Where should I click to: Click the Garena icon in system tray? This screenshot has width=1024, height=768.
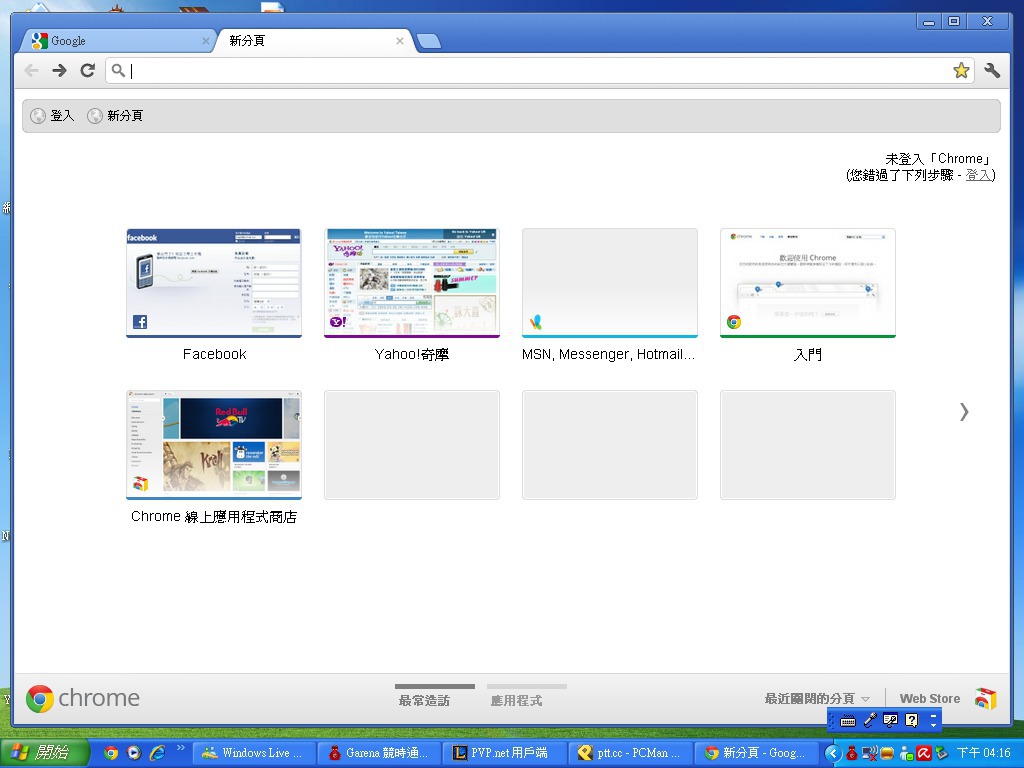[x=852, y=754]
